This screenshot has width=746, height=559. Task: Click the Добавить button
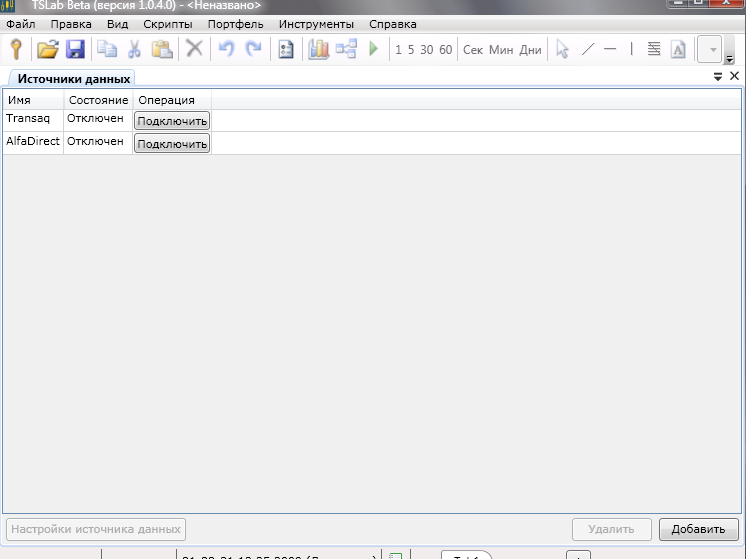click(x=698, y=529)
